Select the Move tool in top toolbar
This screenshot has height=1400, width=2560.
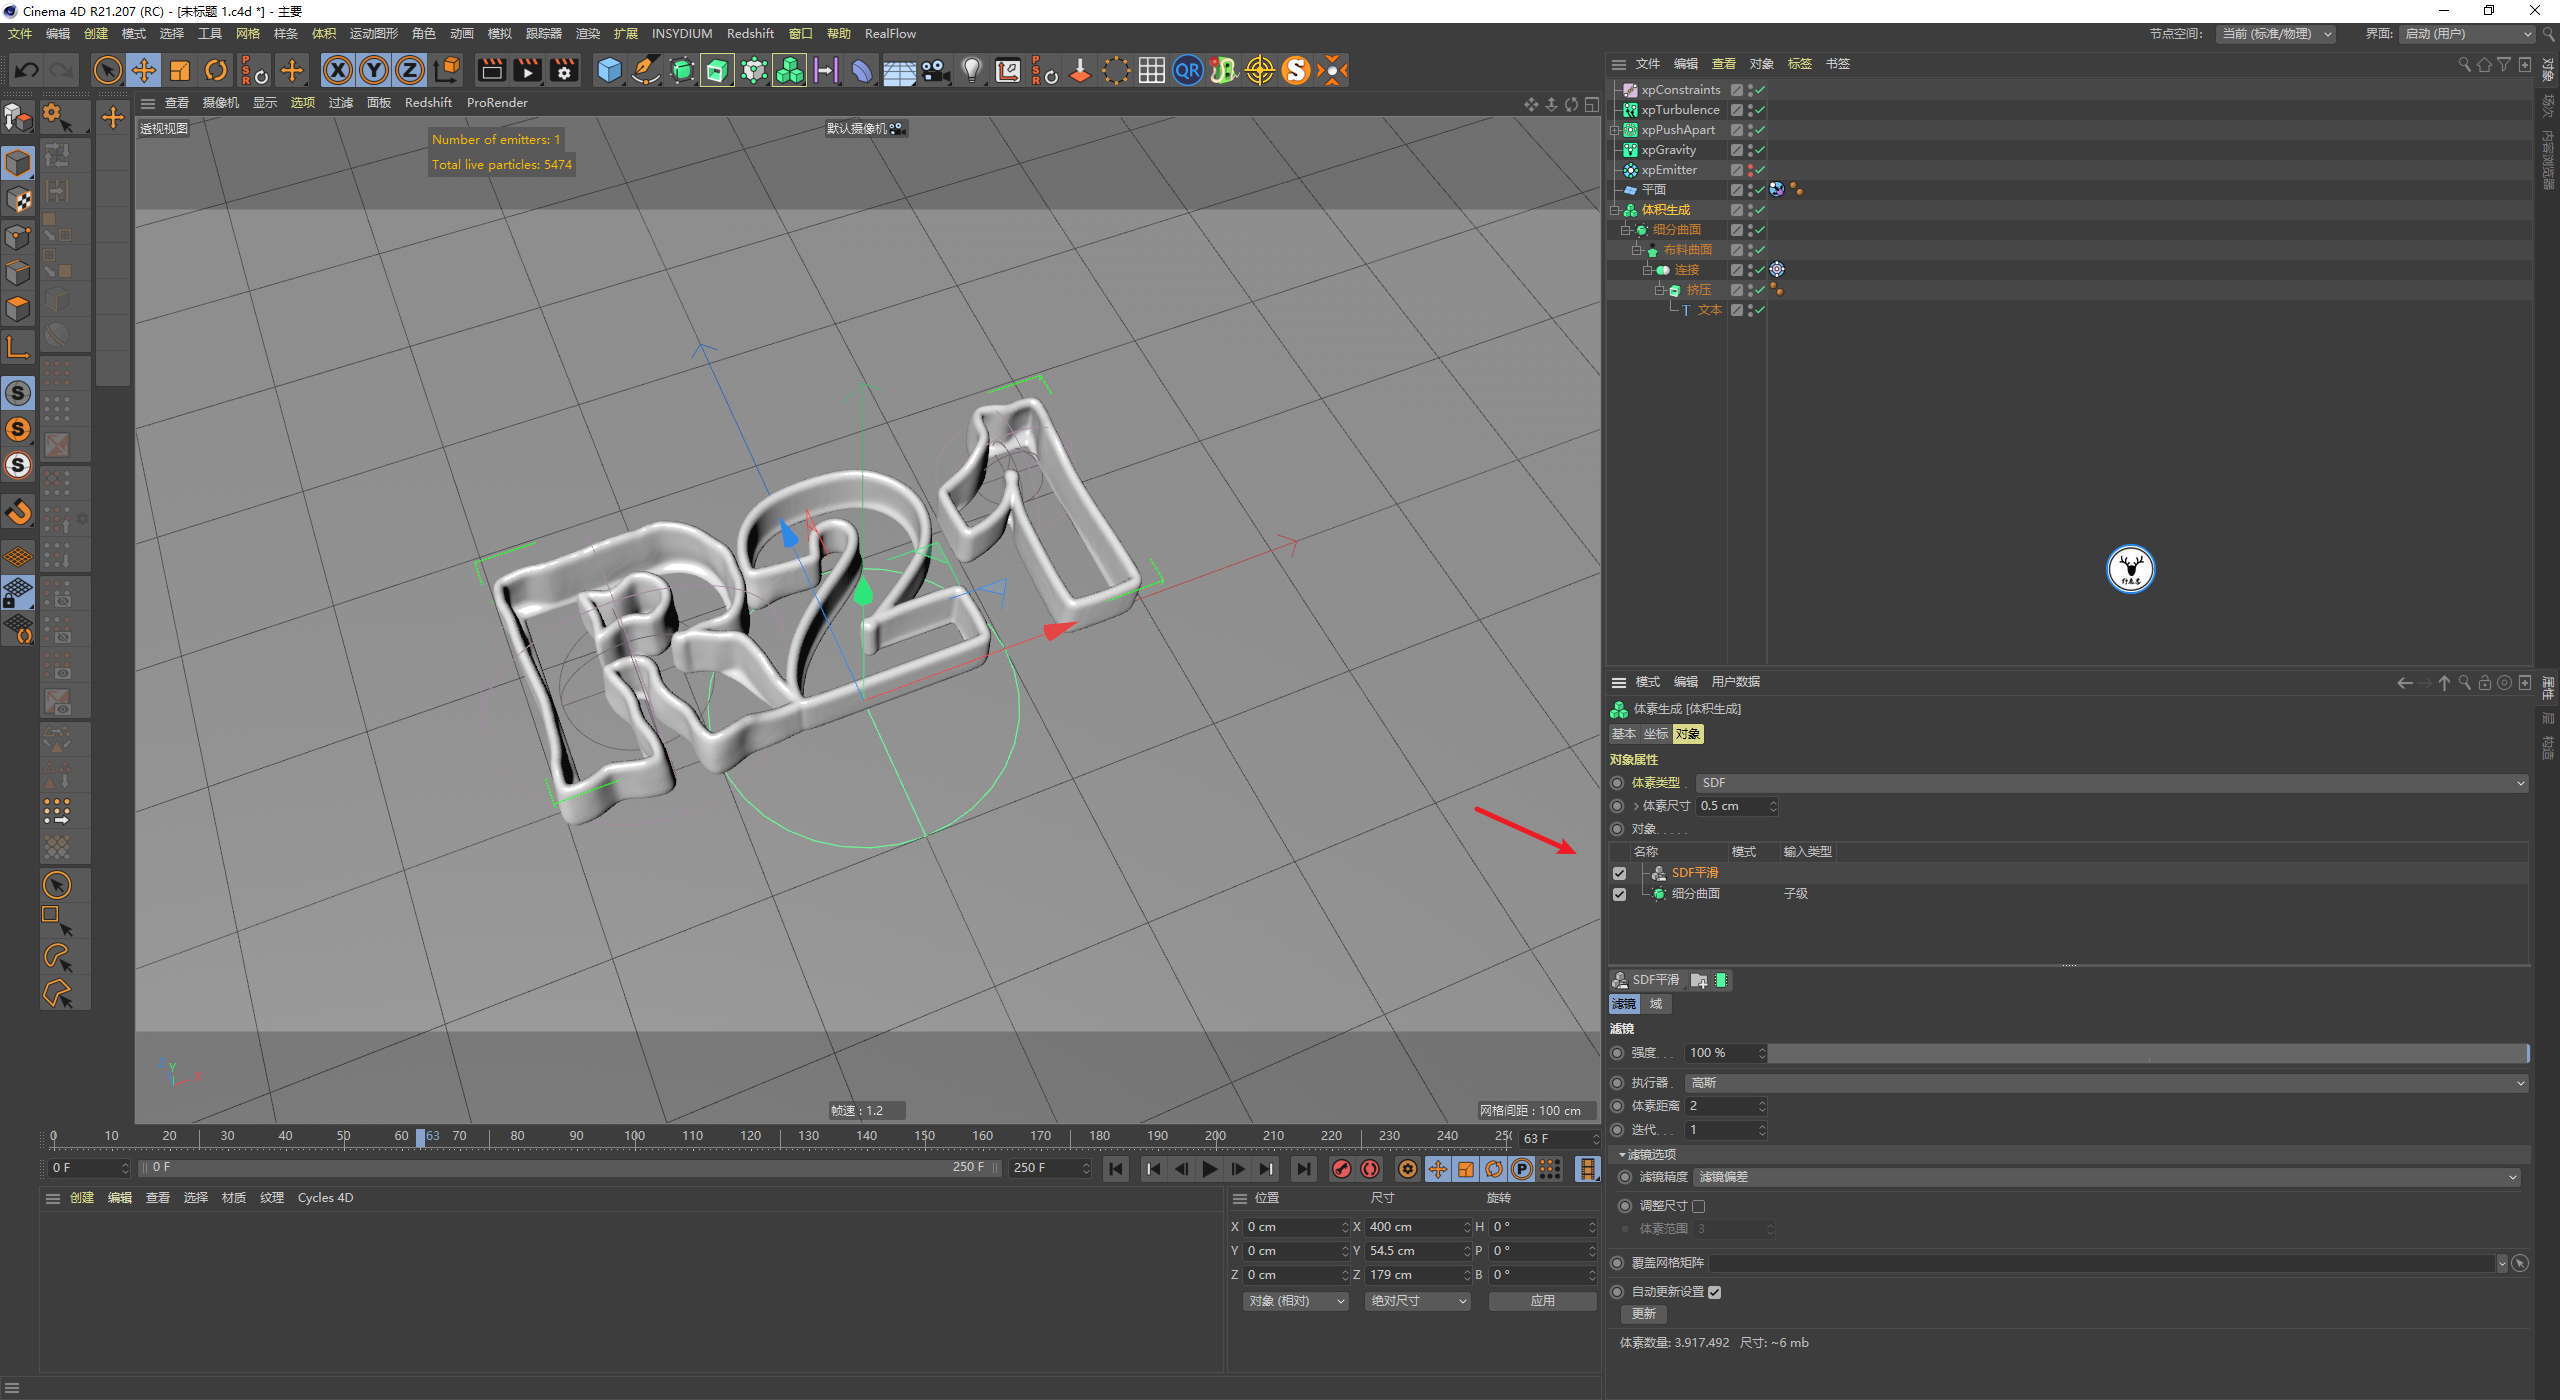(144, 70)
